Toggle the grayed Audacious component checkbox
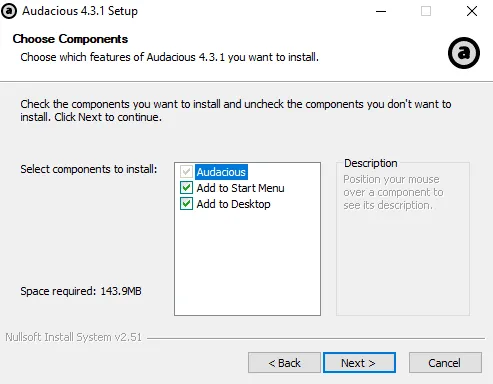This screenshot has height=384, width=493. 186,172
